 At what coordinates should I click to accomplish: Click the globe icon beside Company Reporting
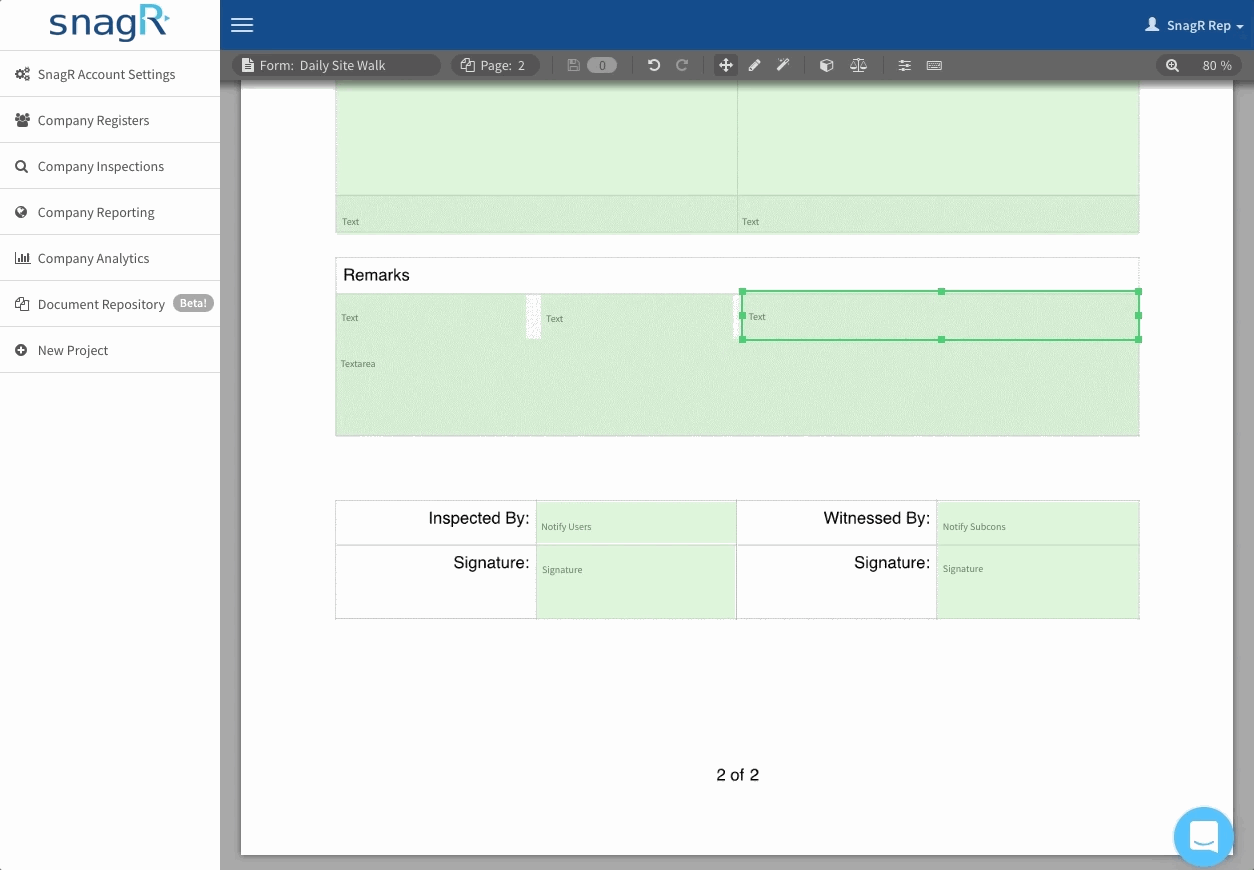(21, 212)
